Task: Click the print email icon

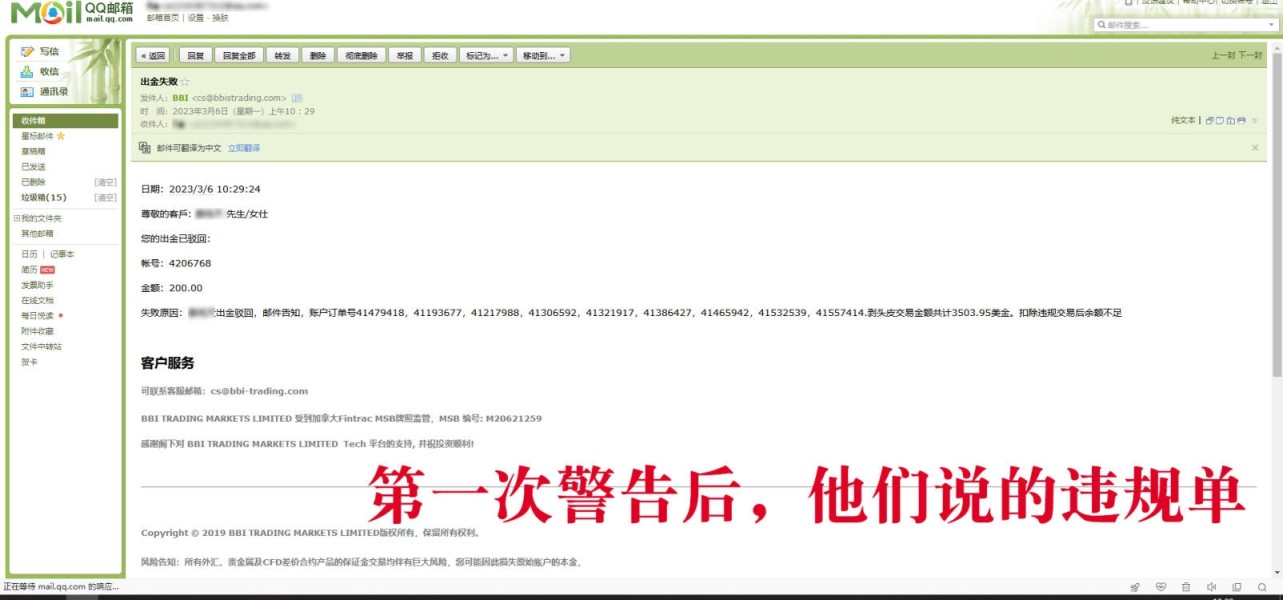Action: point(1241,120)
